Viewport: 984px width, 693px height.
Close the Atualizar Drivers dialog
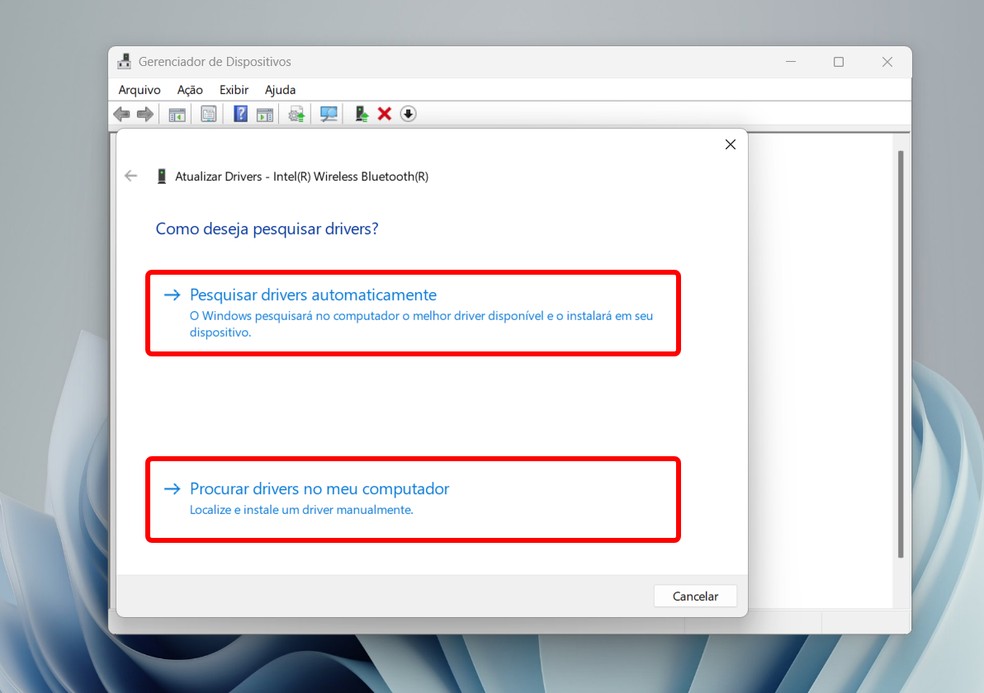coord(730,144)
